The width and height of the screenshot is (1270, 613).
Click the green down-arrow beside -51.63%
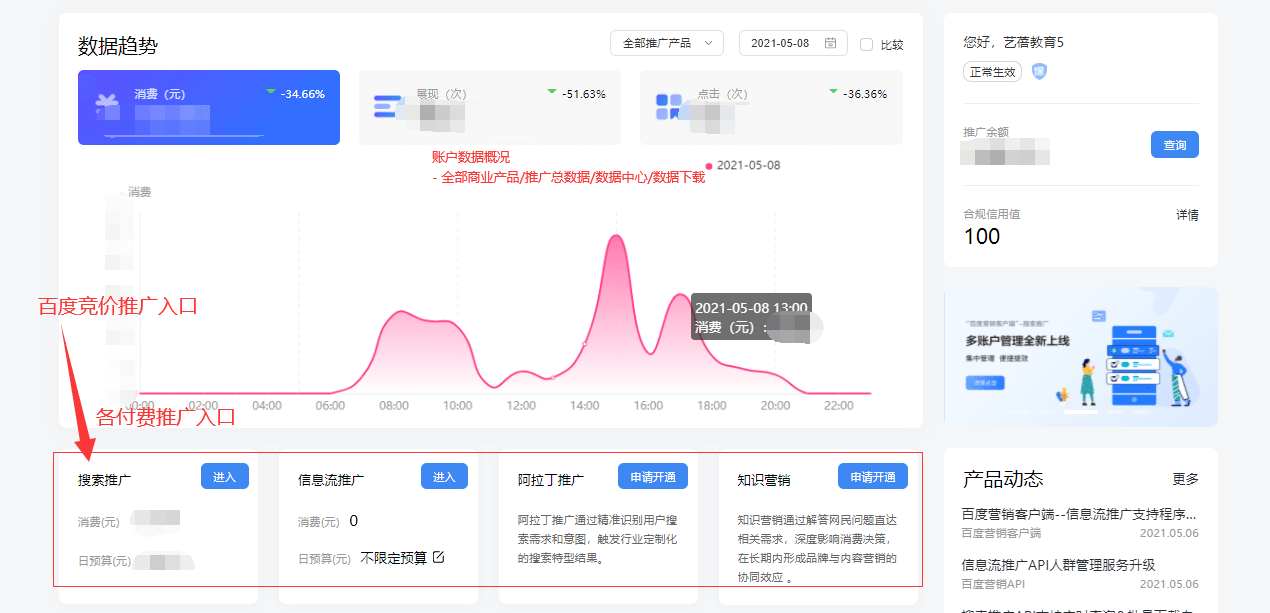pos(552,93)
